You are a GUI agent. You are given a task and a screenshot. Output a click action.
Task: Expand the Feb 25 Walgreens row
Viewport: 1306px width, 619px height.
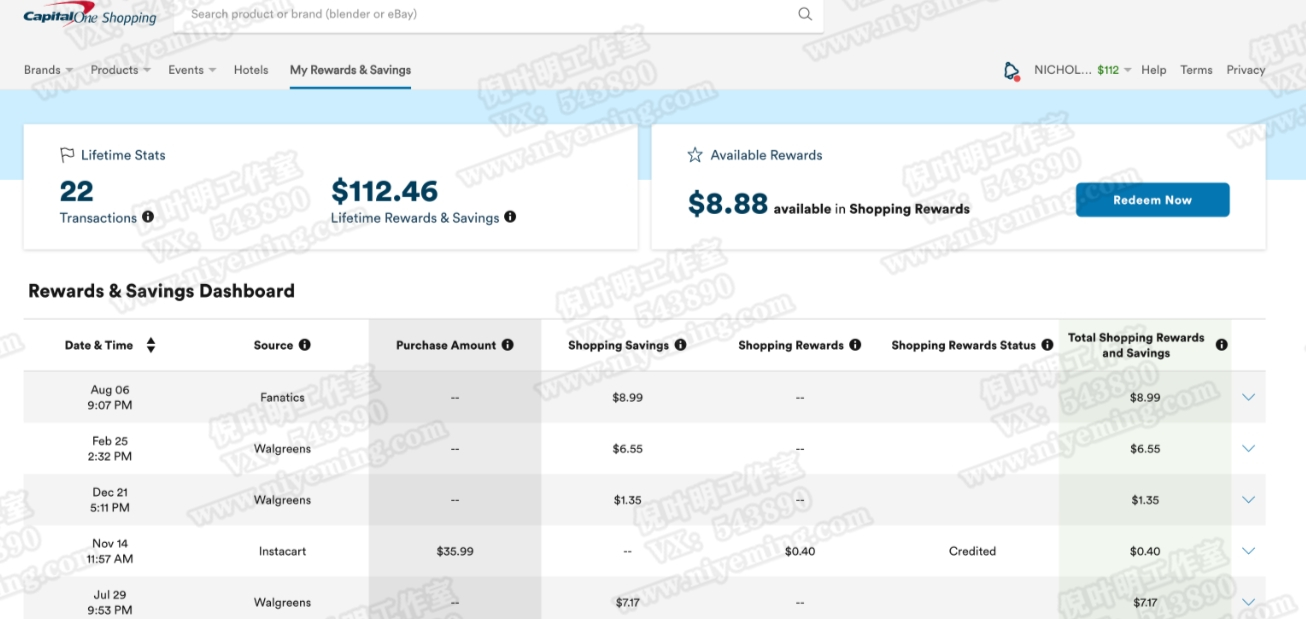point(1248,449)
